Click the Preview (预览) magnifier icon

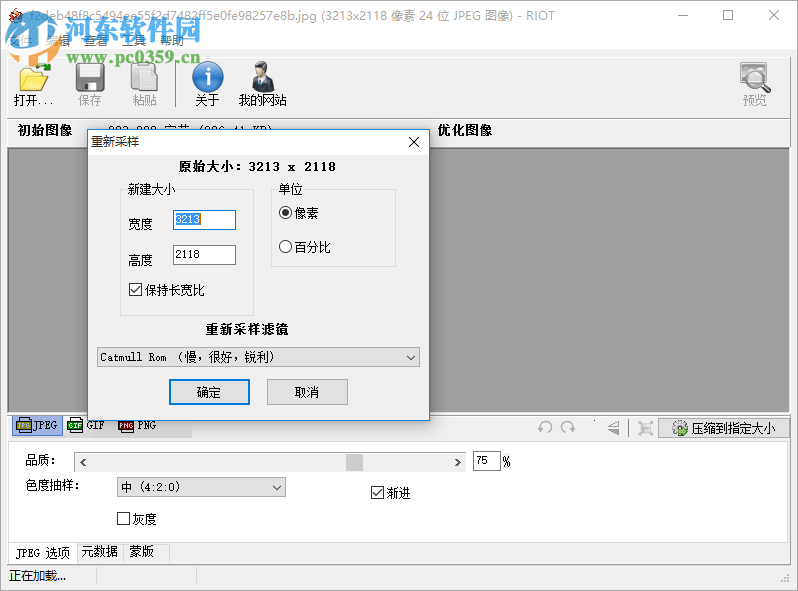[755, 77]
